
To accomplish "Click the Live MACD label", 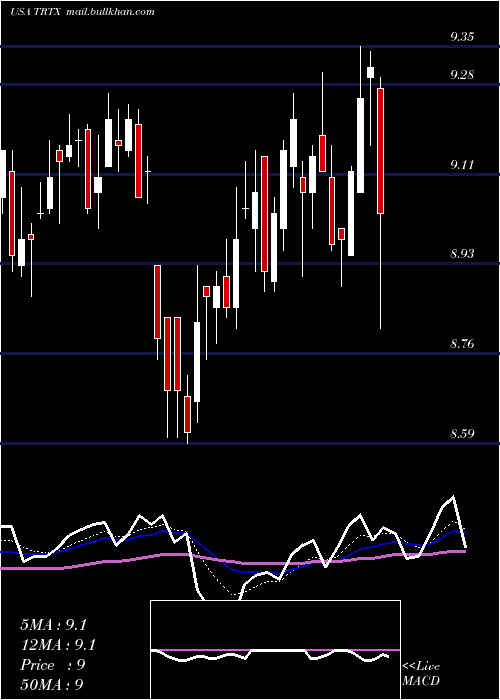I will tap(421, 673).
